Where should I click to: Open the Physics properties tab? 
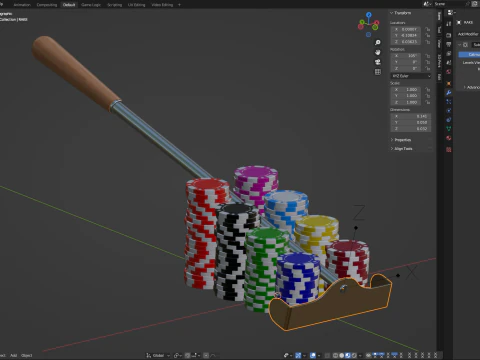(449, 111)
